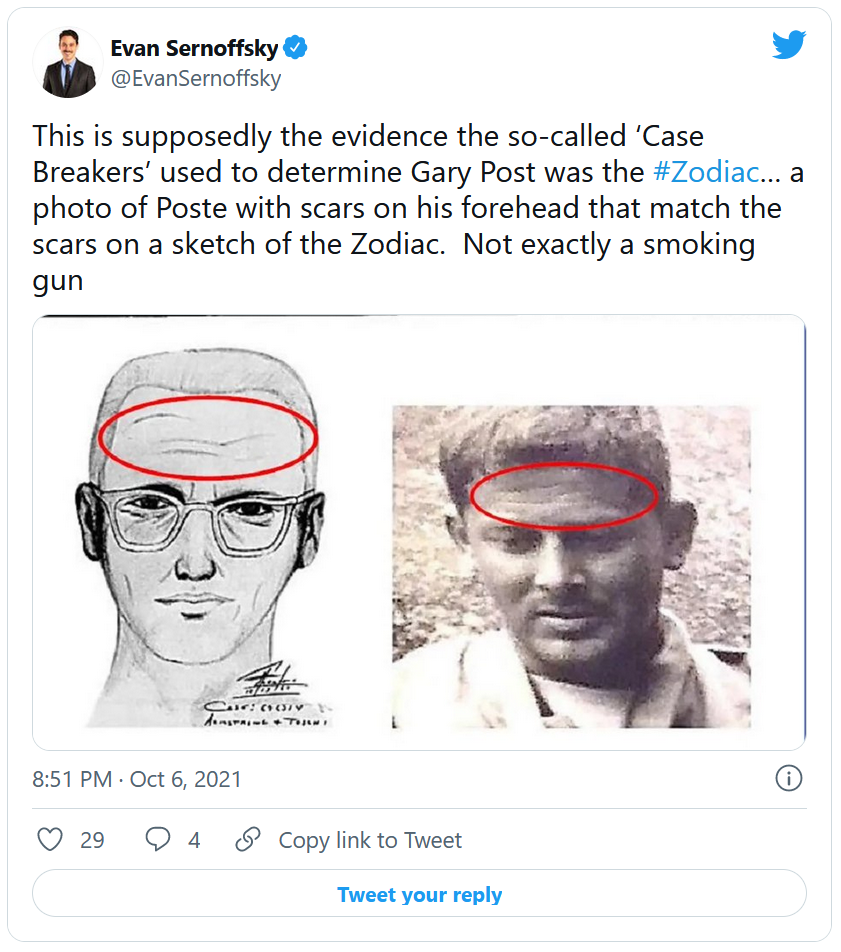Click the red oval on the sketch's forehead

click(209, 403)
